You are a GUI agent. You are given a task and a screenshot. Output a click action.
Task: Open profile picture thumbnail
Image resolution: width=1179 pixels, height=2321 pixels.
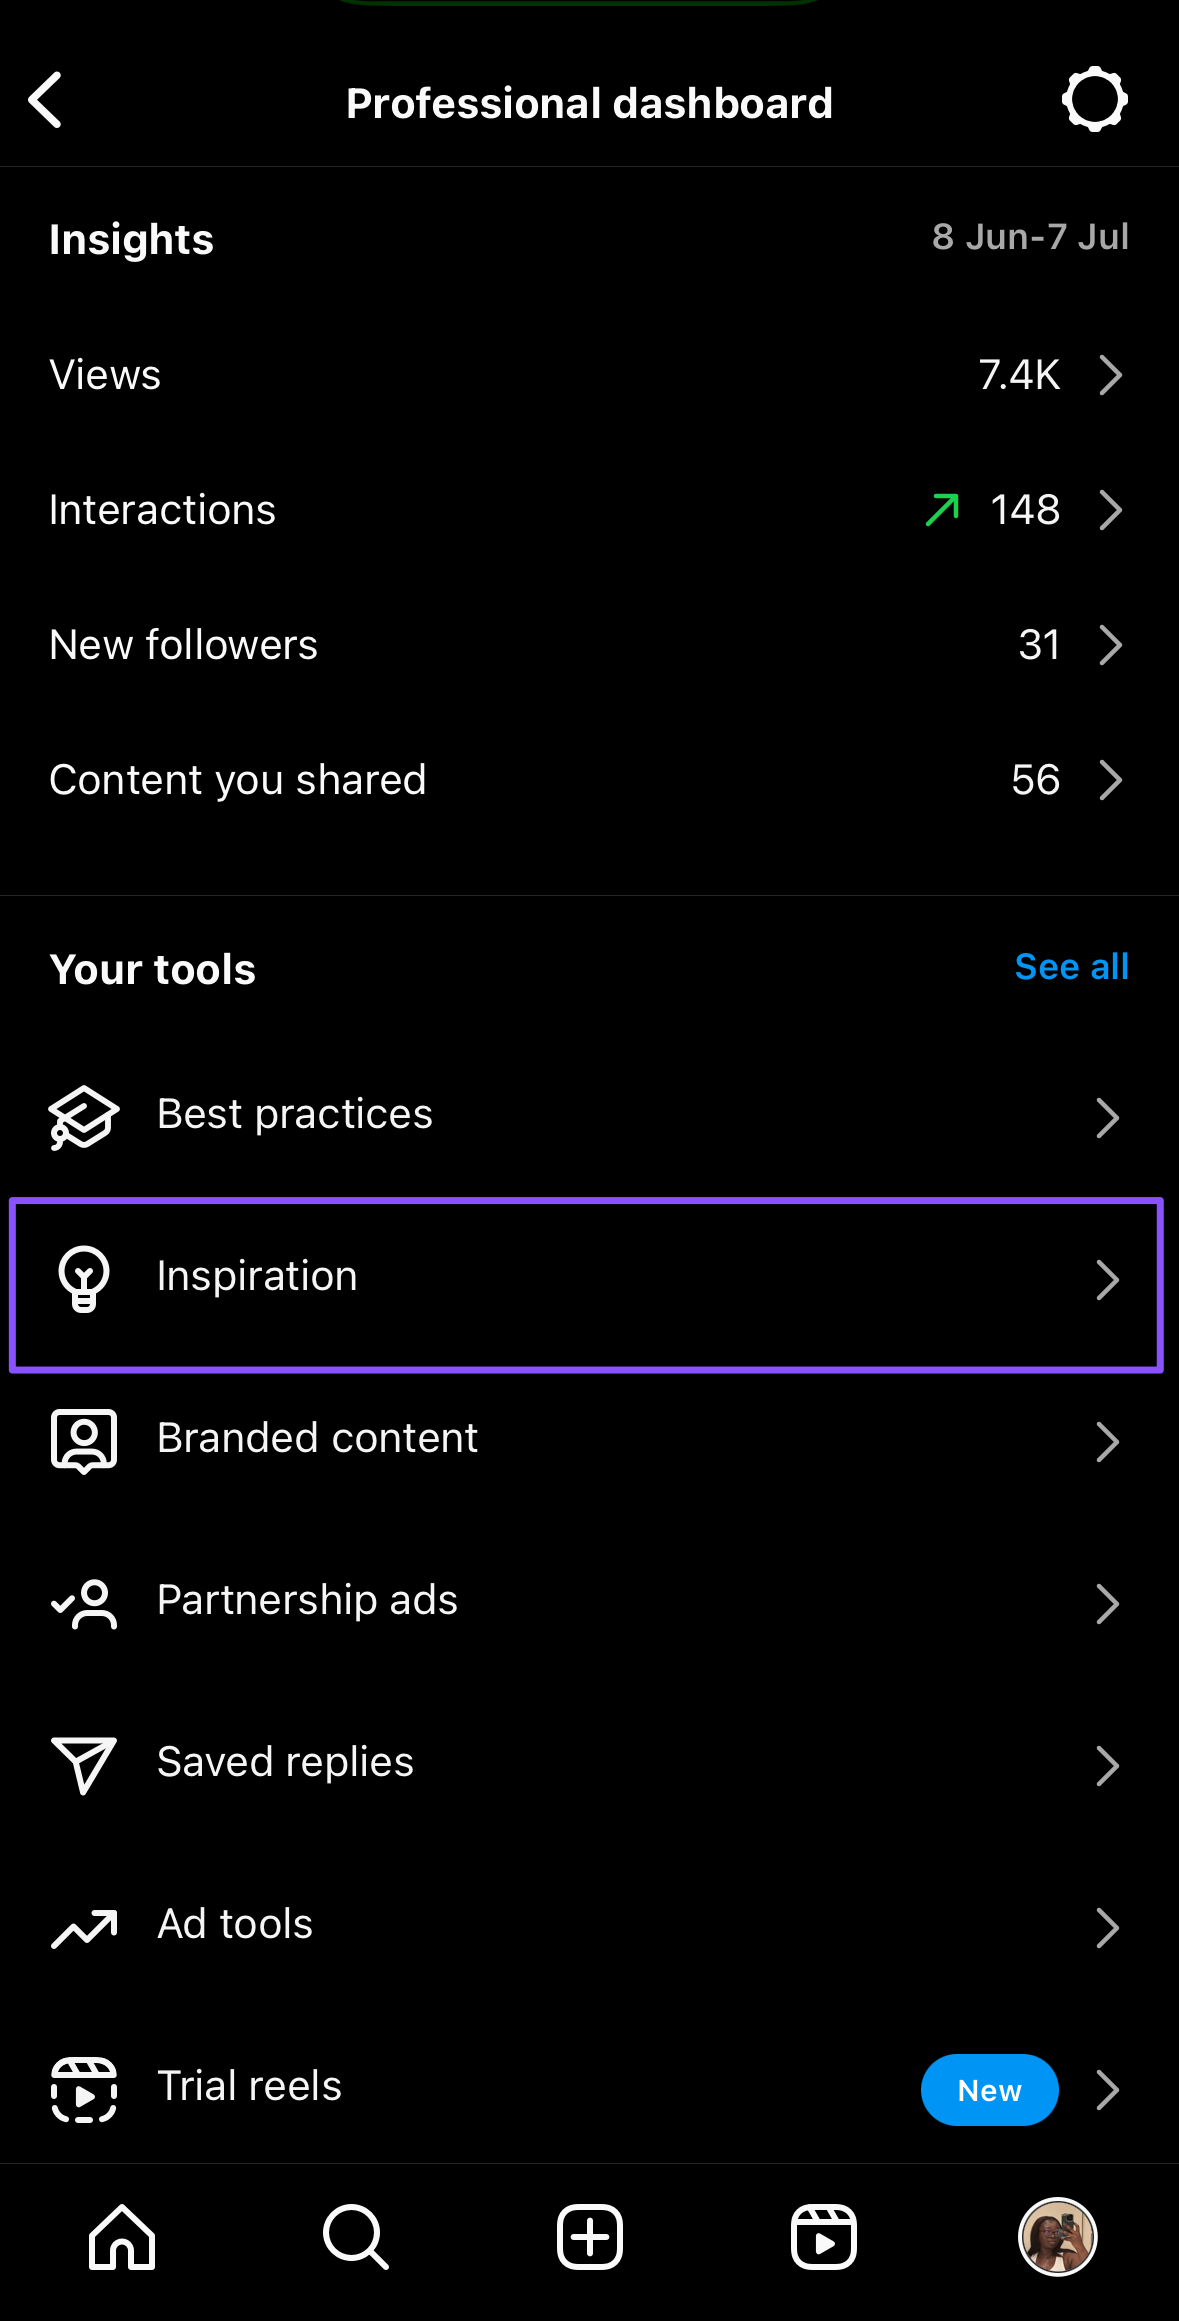pos(1057,2237)
